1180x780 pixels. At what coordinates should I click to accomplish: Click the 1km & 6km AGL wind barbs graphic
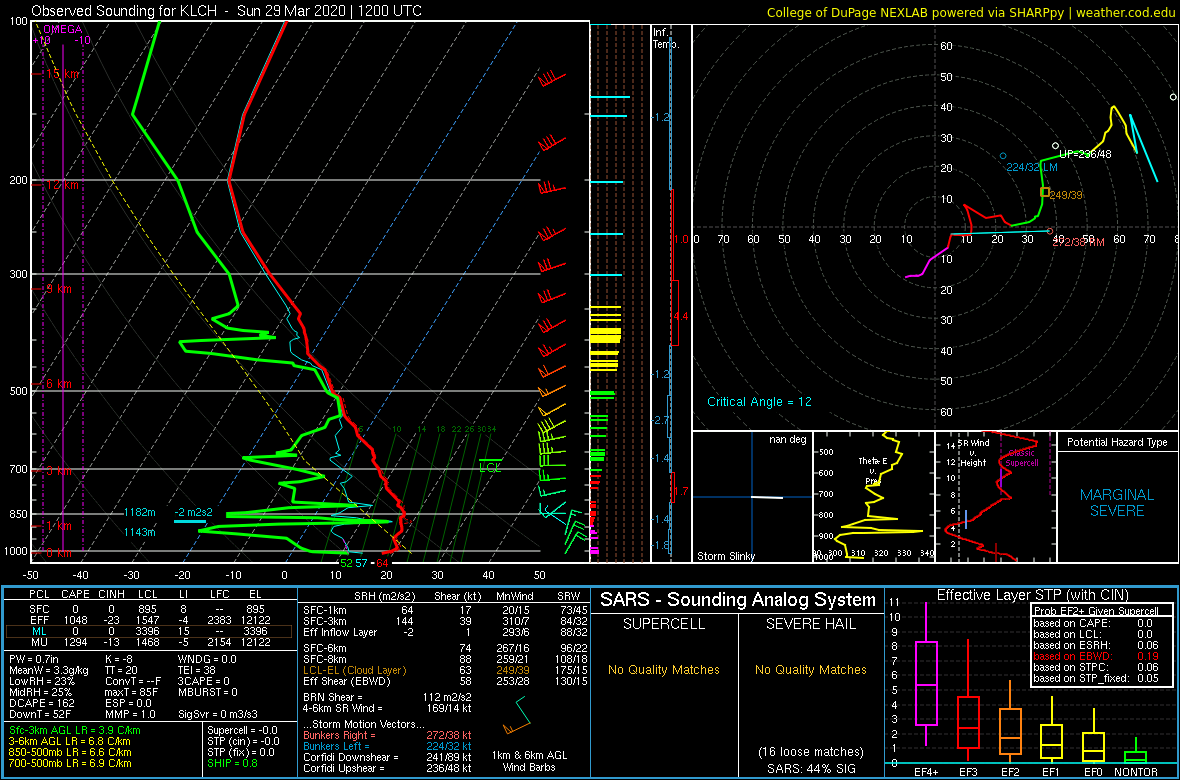[x=519, y=714]
